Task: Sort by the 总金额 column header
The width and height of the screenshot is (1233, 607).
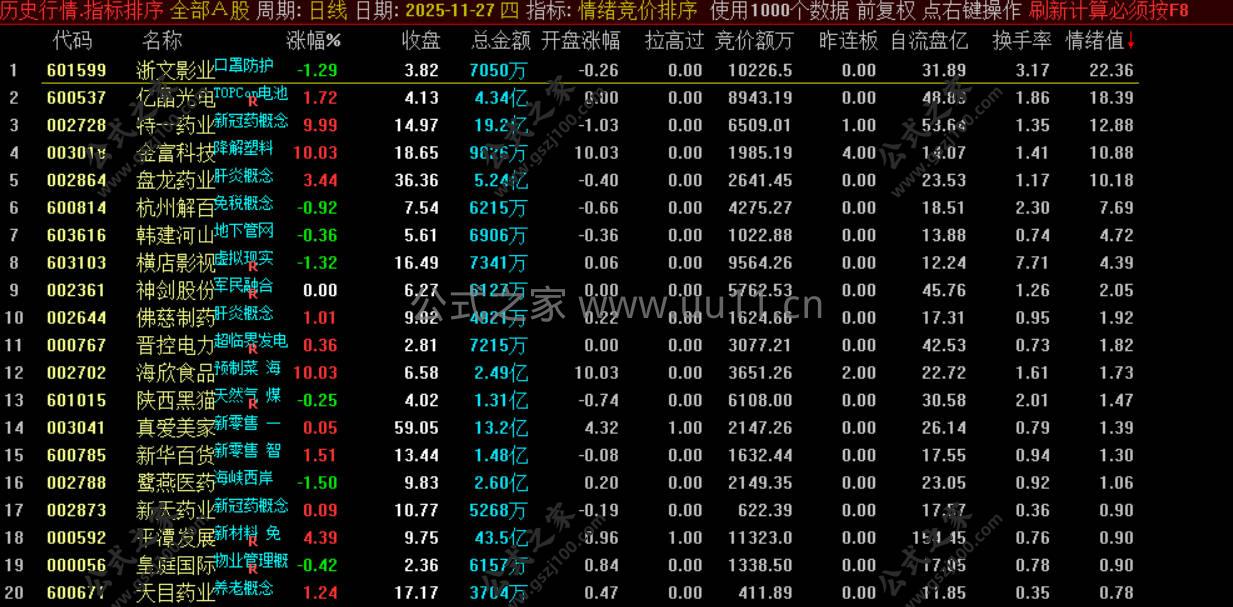Action: tap(501, 41)
